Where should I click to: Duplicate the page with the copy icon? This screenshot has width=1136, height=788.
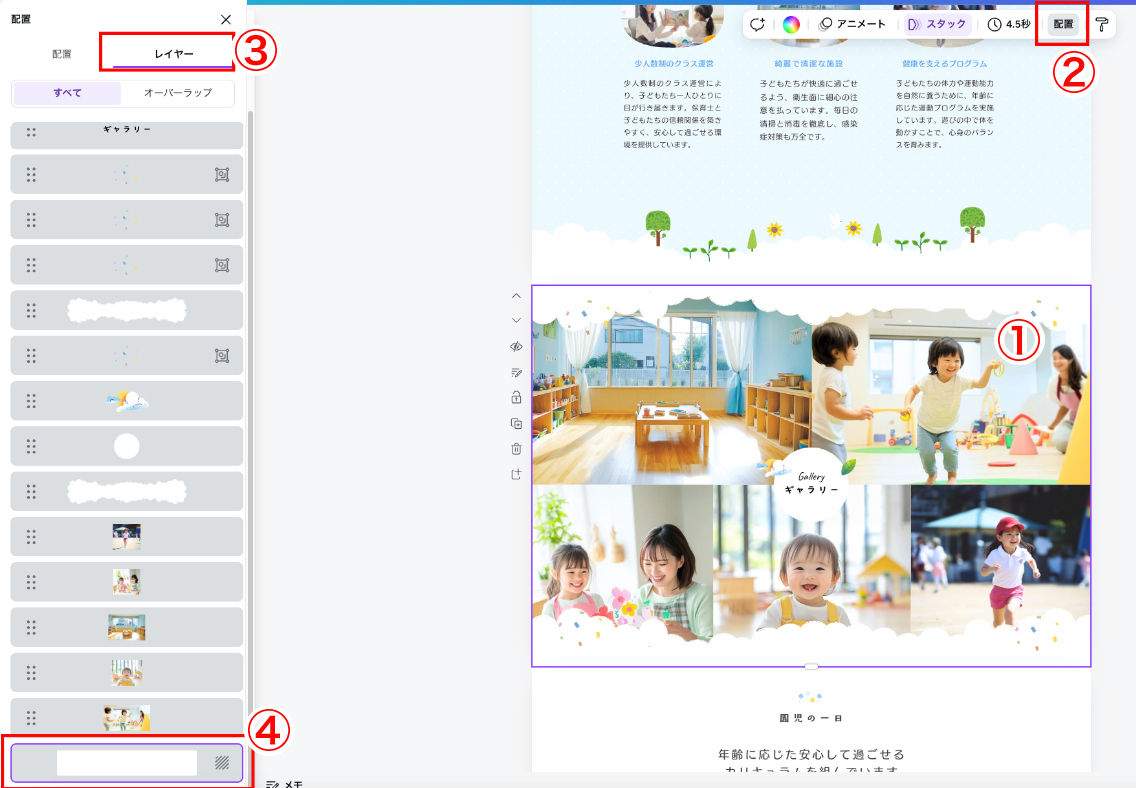(516, 423)
